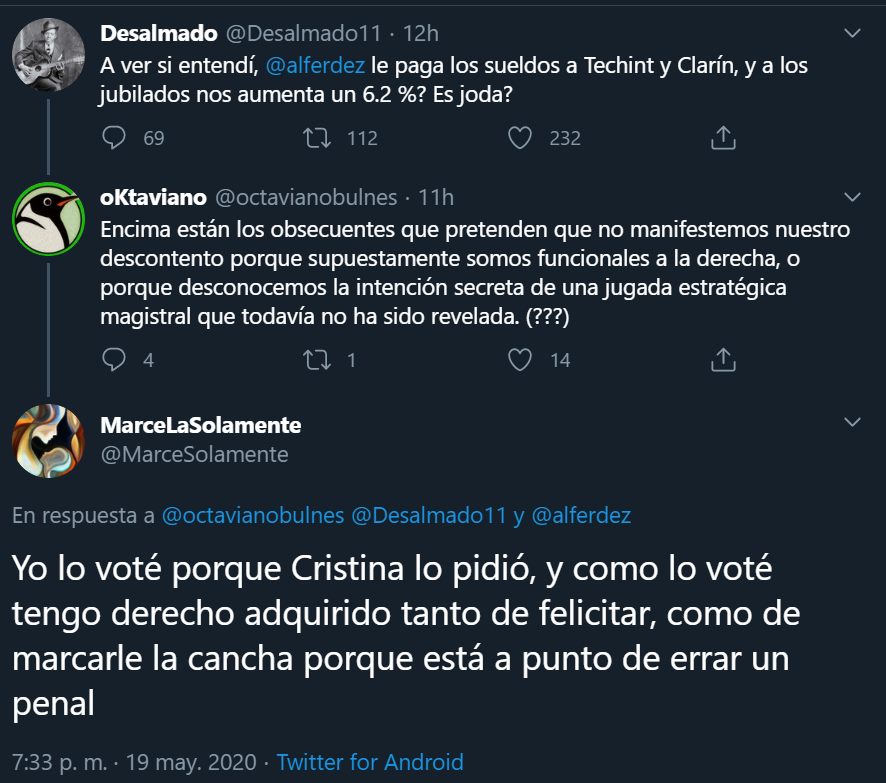The height and width of the screenshot is (783, 886).
Task: Open the @alferdez mention in Desalmado's tweet
Action: point(308,66)
